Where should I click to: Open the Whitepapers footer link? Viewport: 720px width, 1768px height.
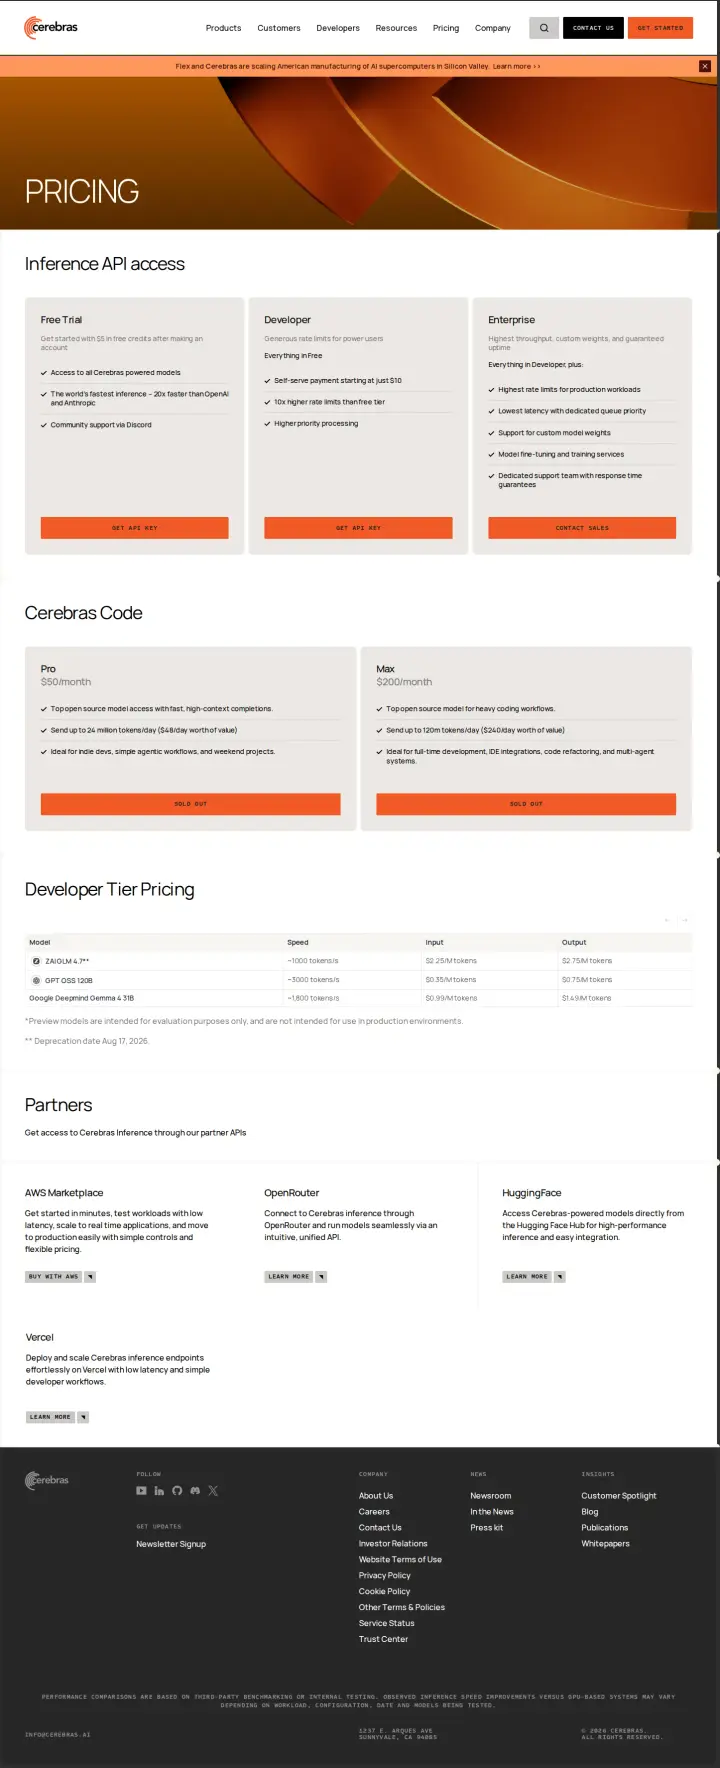(606, 1544)
